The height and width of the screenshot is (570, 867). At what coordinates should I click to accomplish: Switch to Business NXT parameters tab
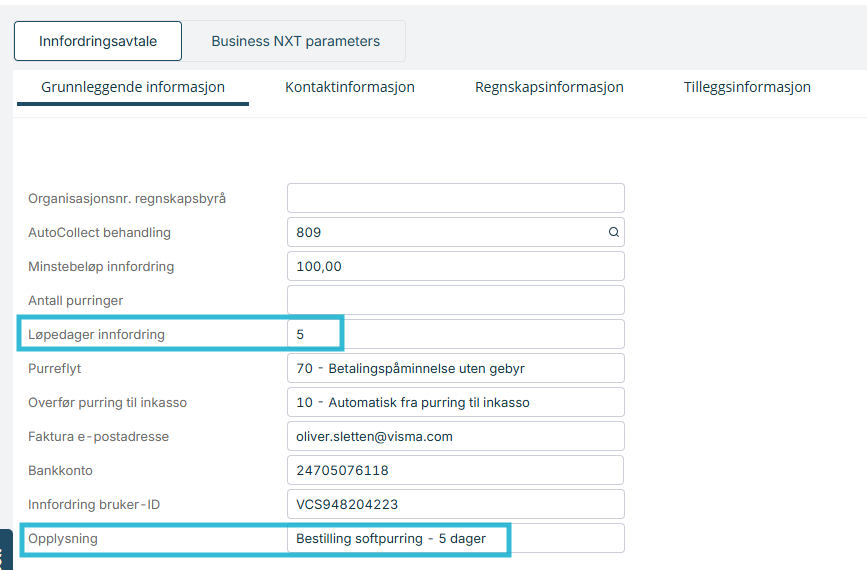pos(295,41)
